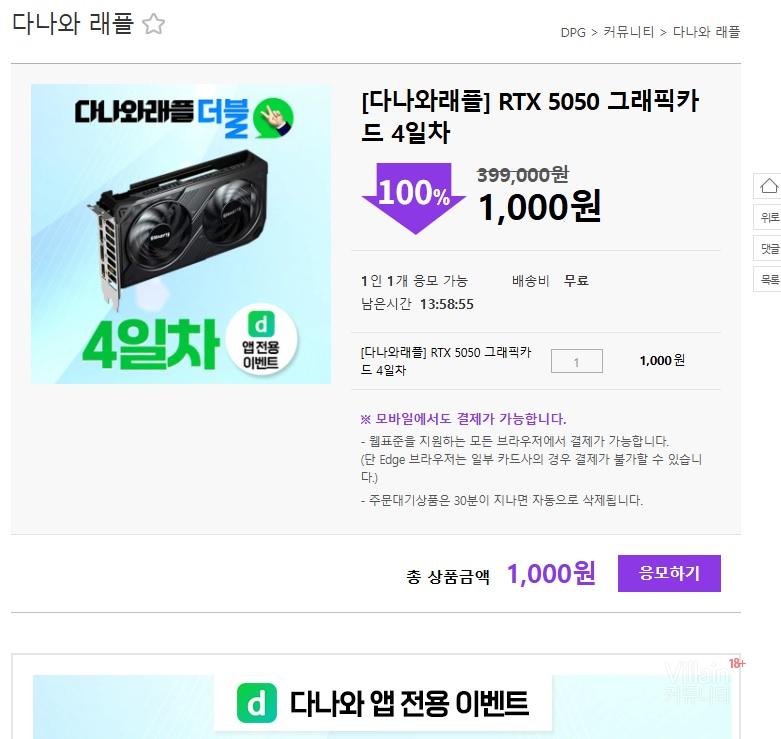Click the 4일차 text on the product image
The height and width of the screenshot is (739, 781).
151,344
